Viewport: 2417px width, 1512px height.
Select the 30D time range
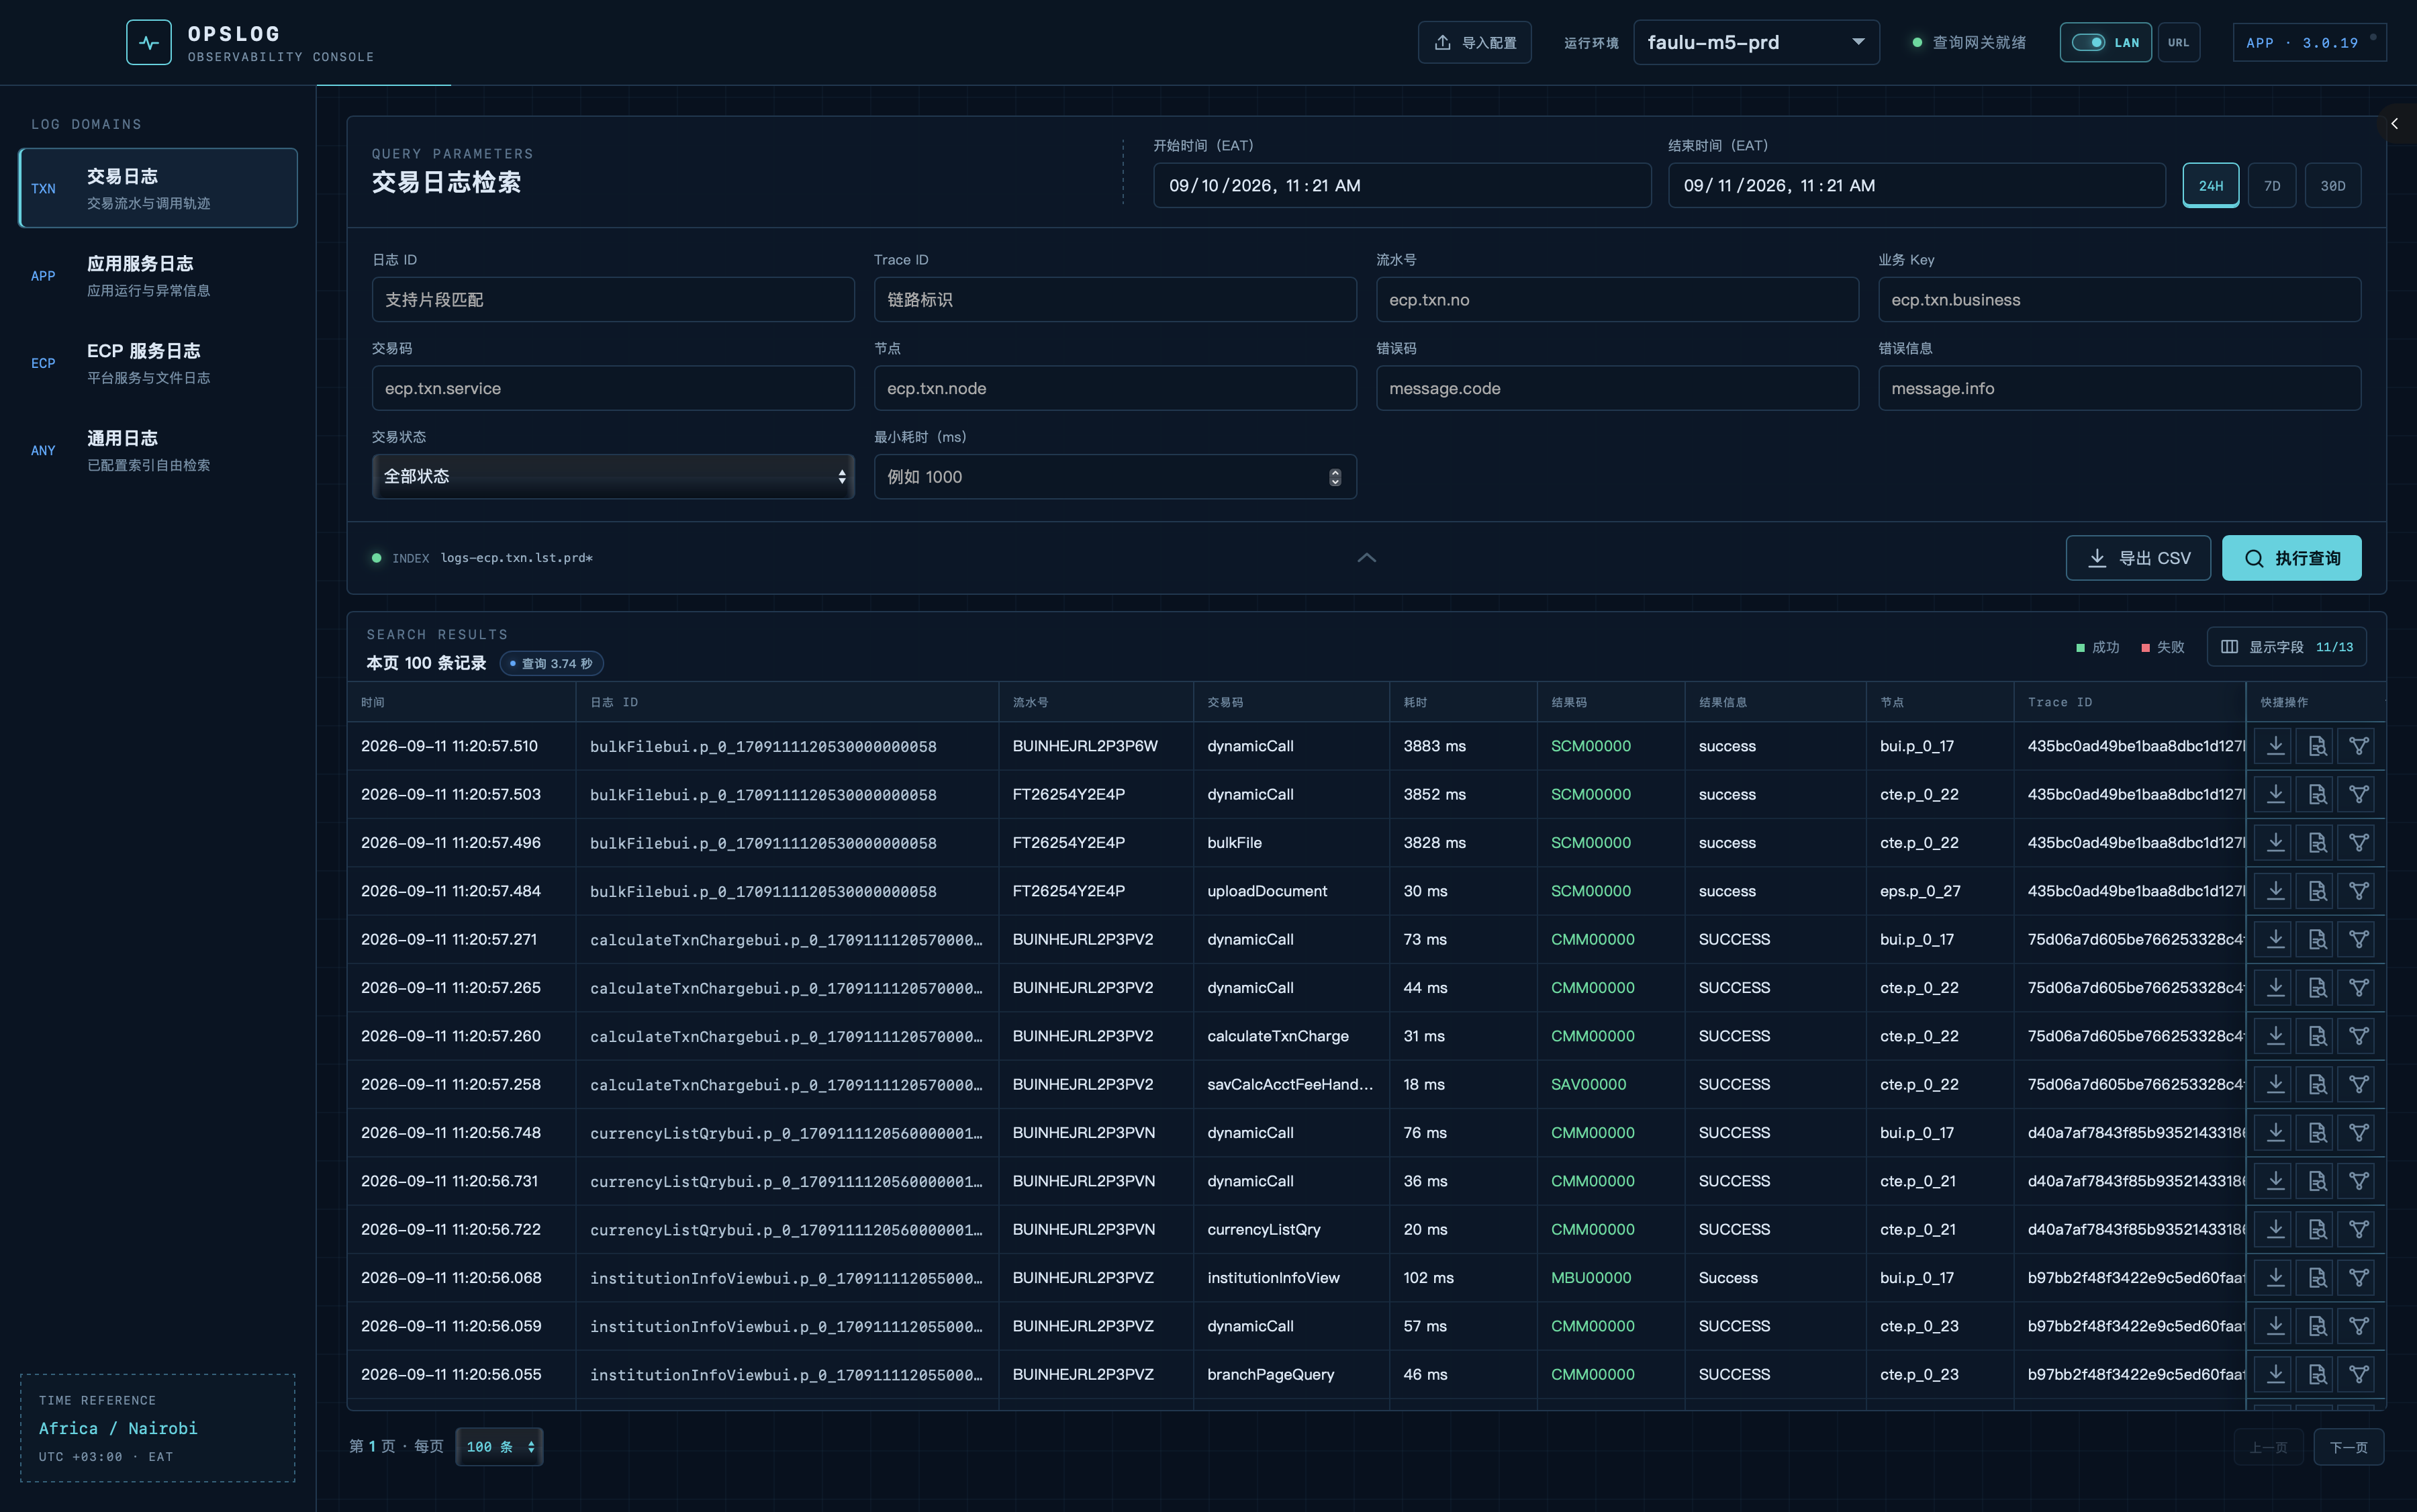click(x=2333, y=186)
